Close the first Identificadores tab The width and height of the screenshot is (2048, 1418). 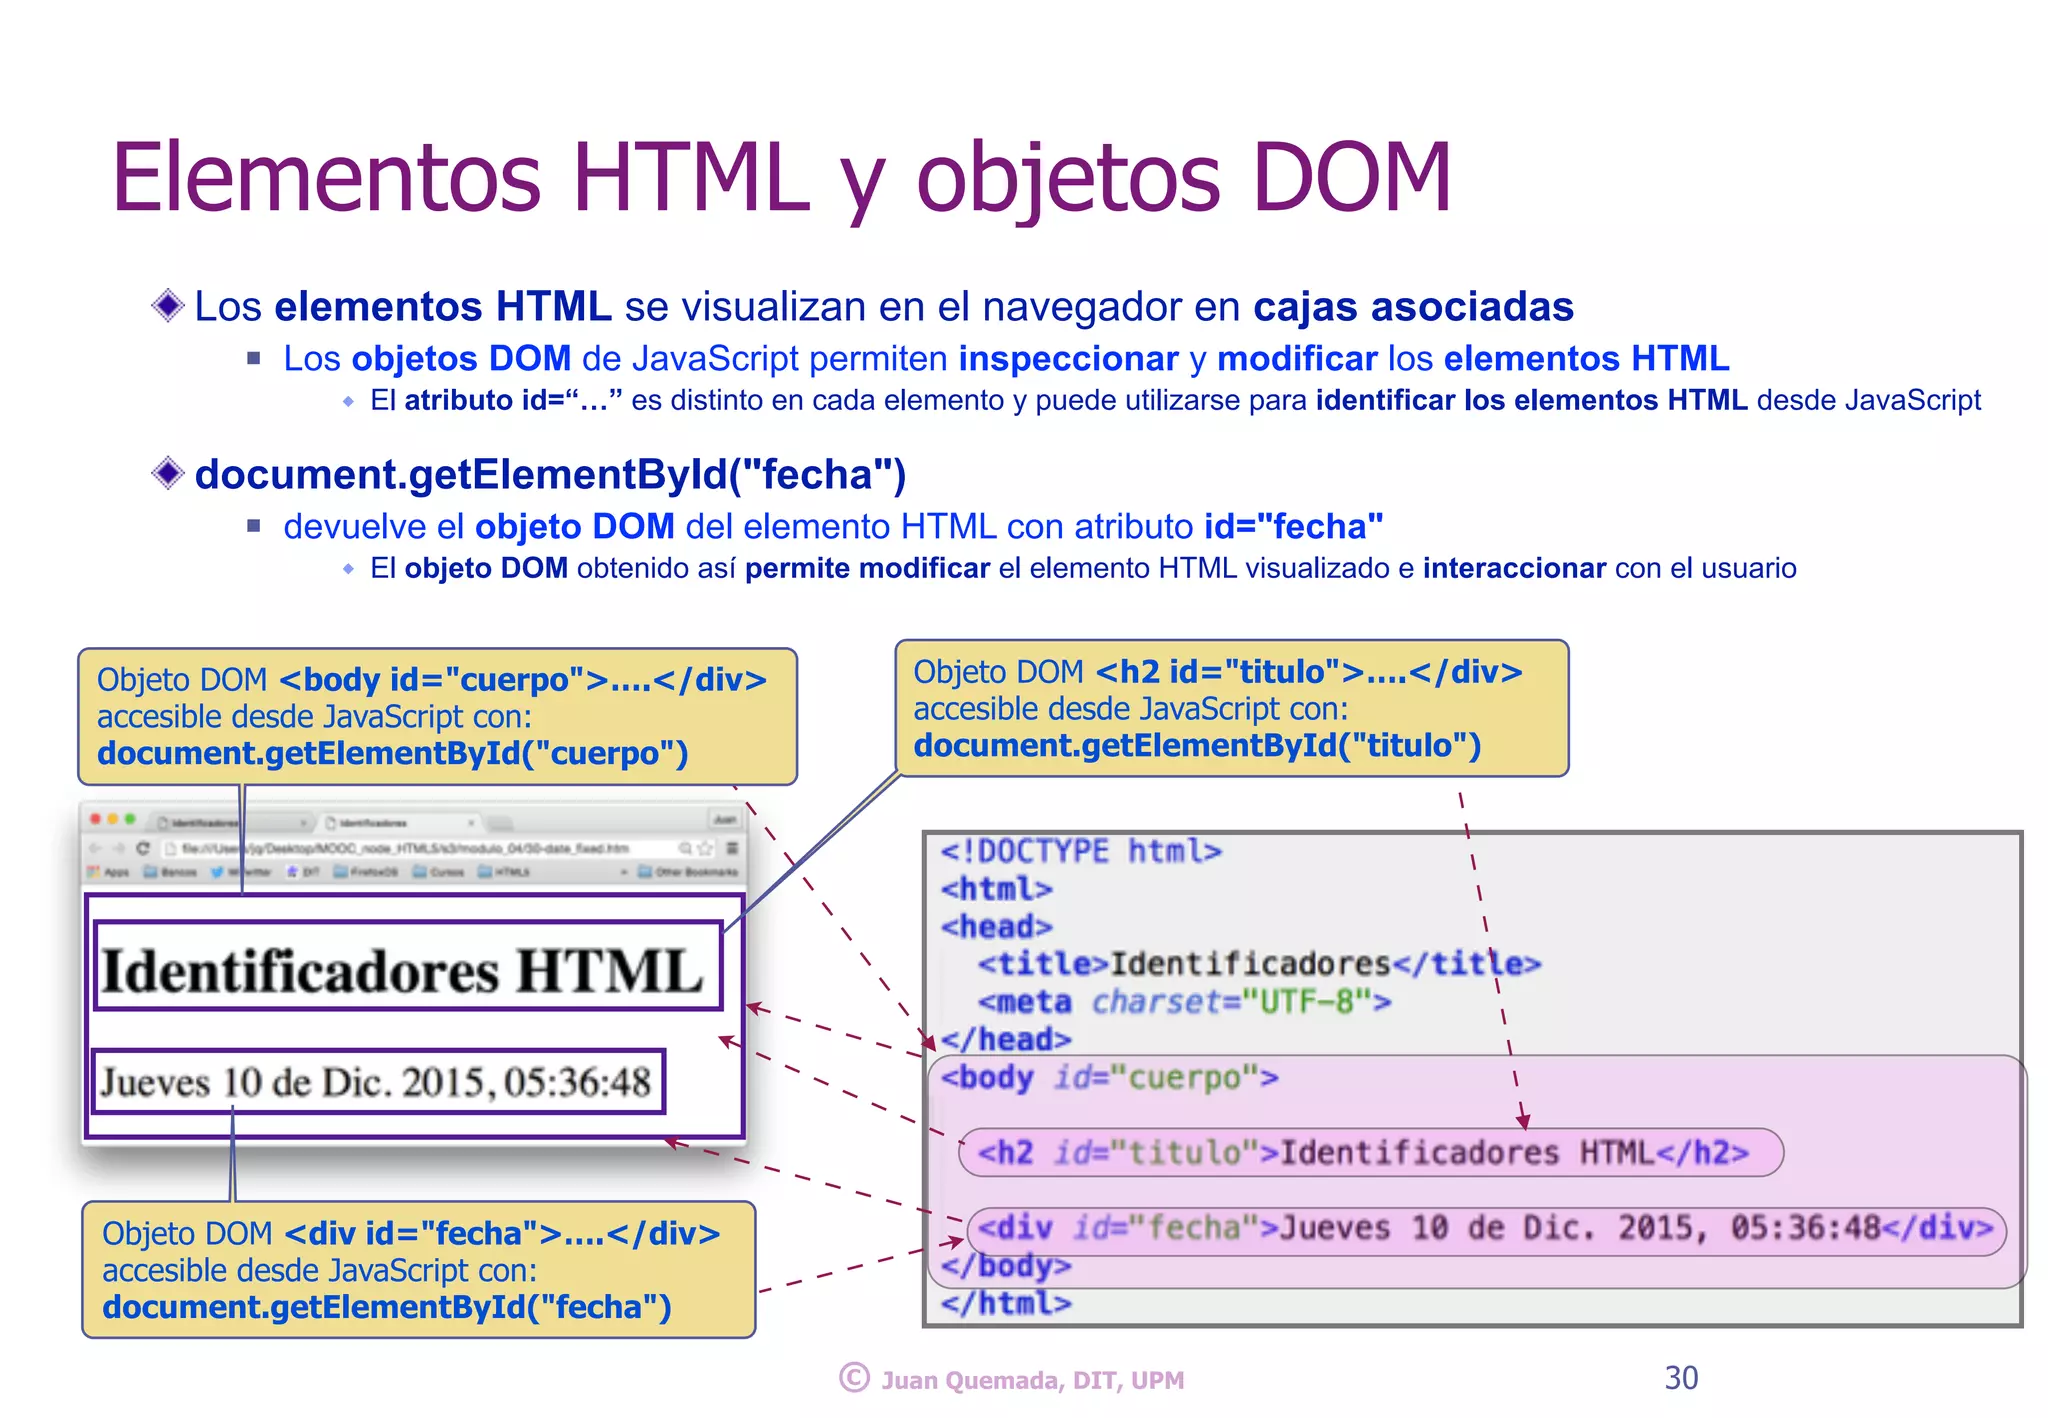pos(304,823)
